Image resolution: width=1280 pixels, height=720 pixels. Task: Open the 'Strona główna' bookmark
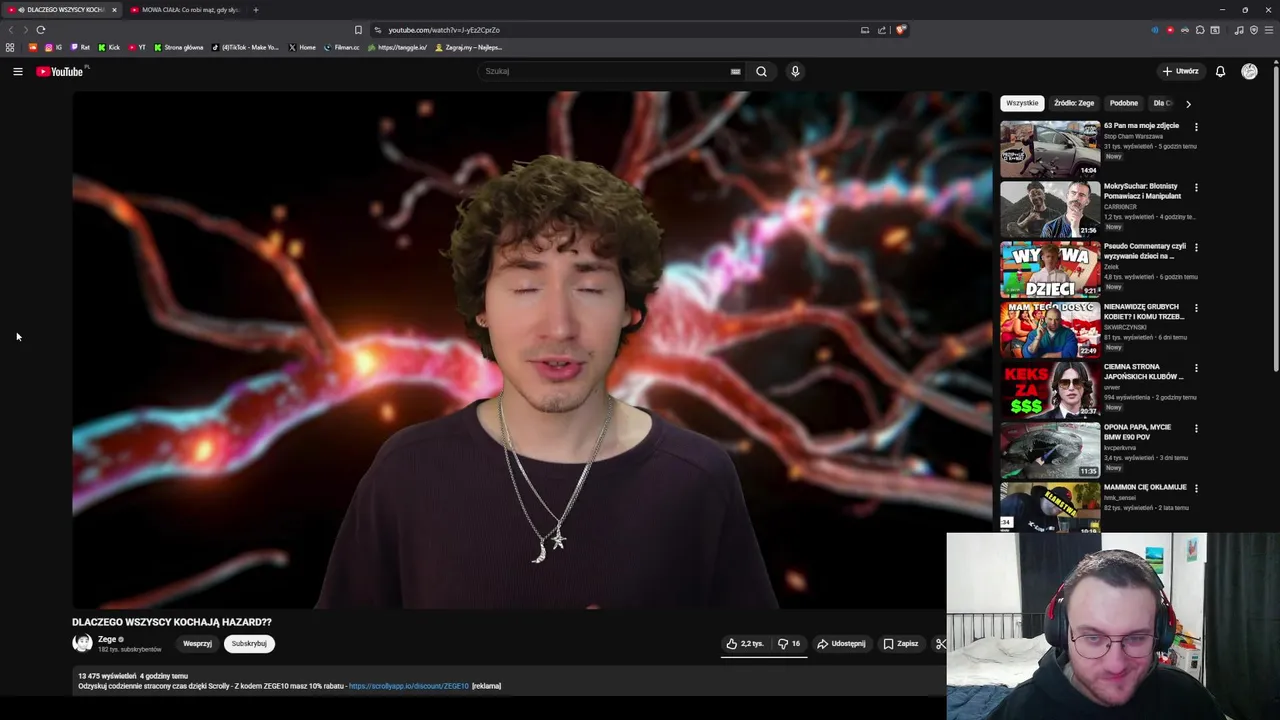click(178, 47)
